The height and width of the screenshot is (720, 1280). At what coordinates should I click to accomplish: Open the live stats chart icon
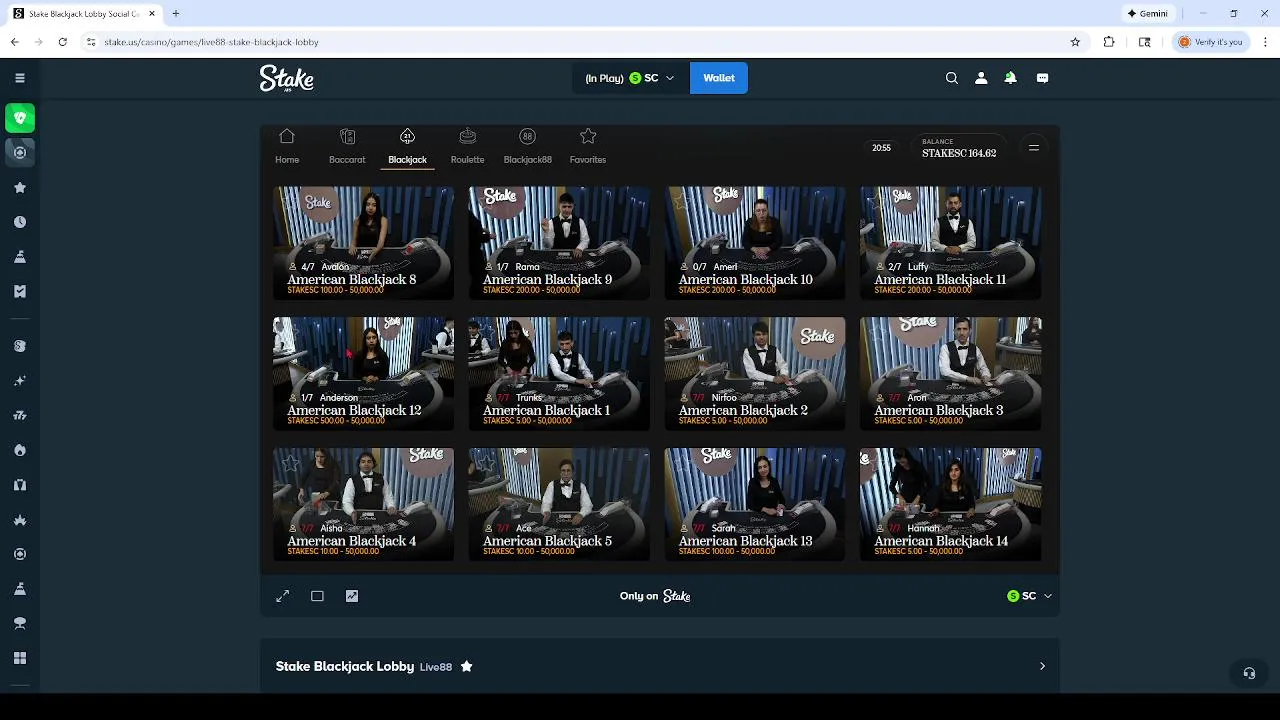[352, 596]
